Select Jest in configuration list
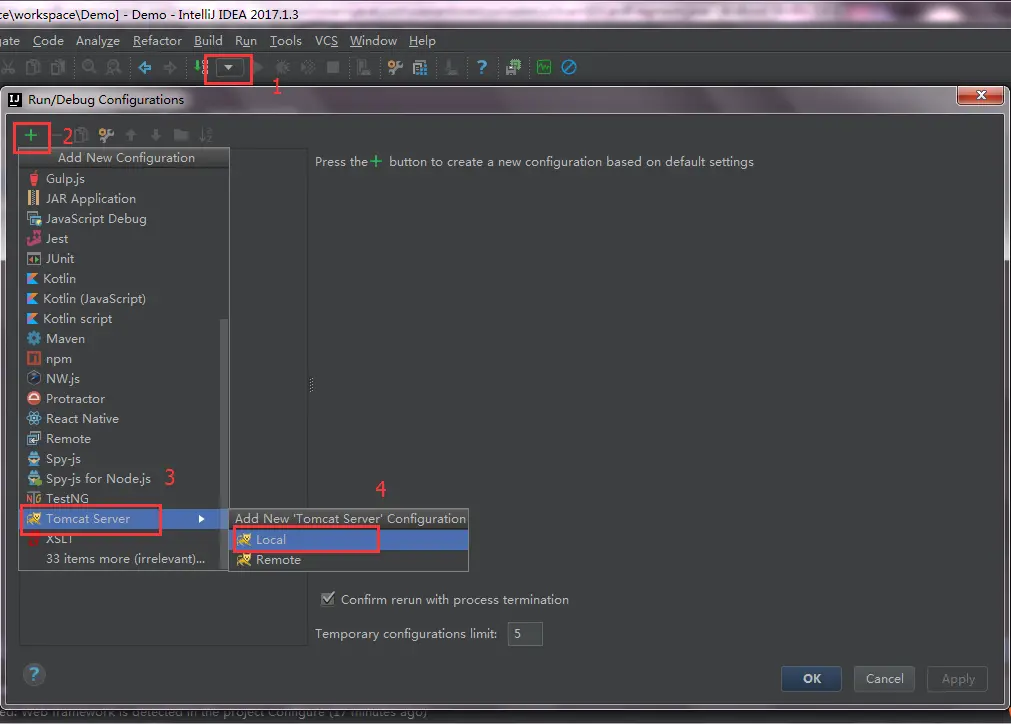The image size is (1011, 724). click(x=124, y=239)
